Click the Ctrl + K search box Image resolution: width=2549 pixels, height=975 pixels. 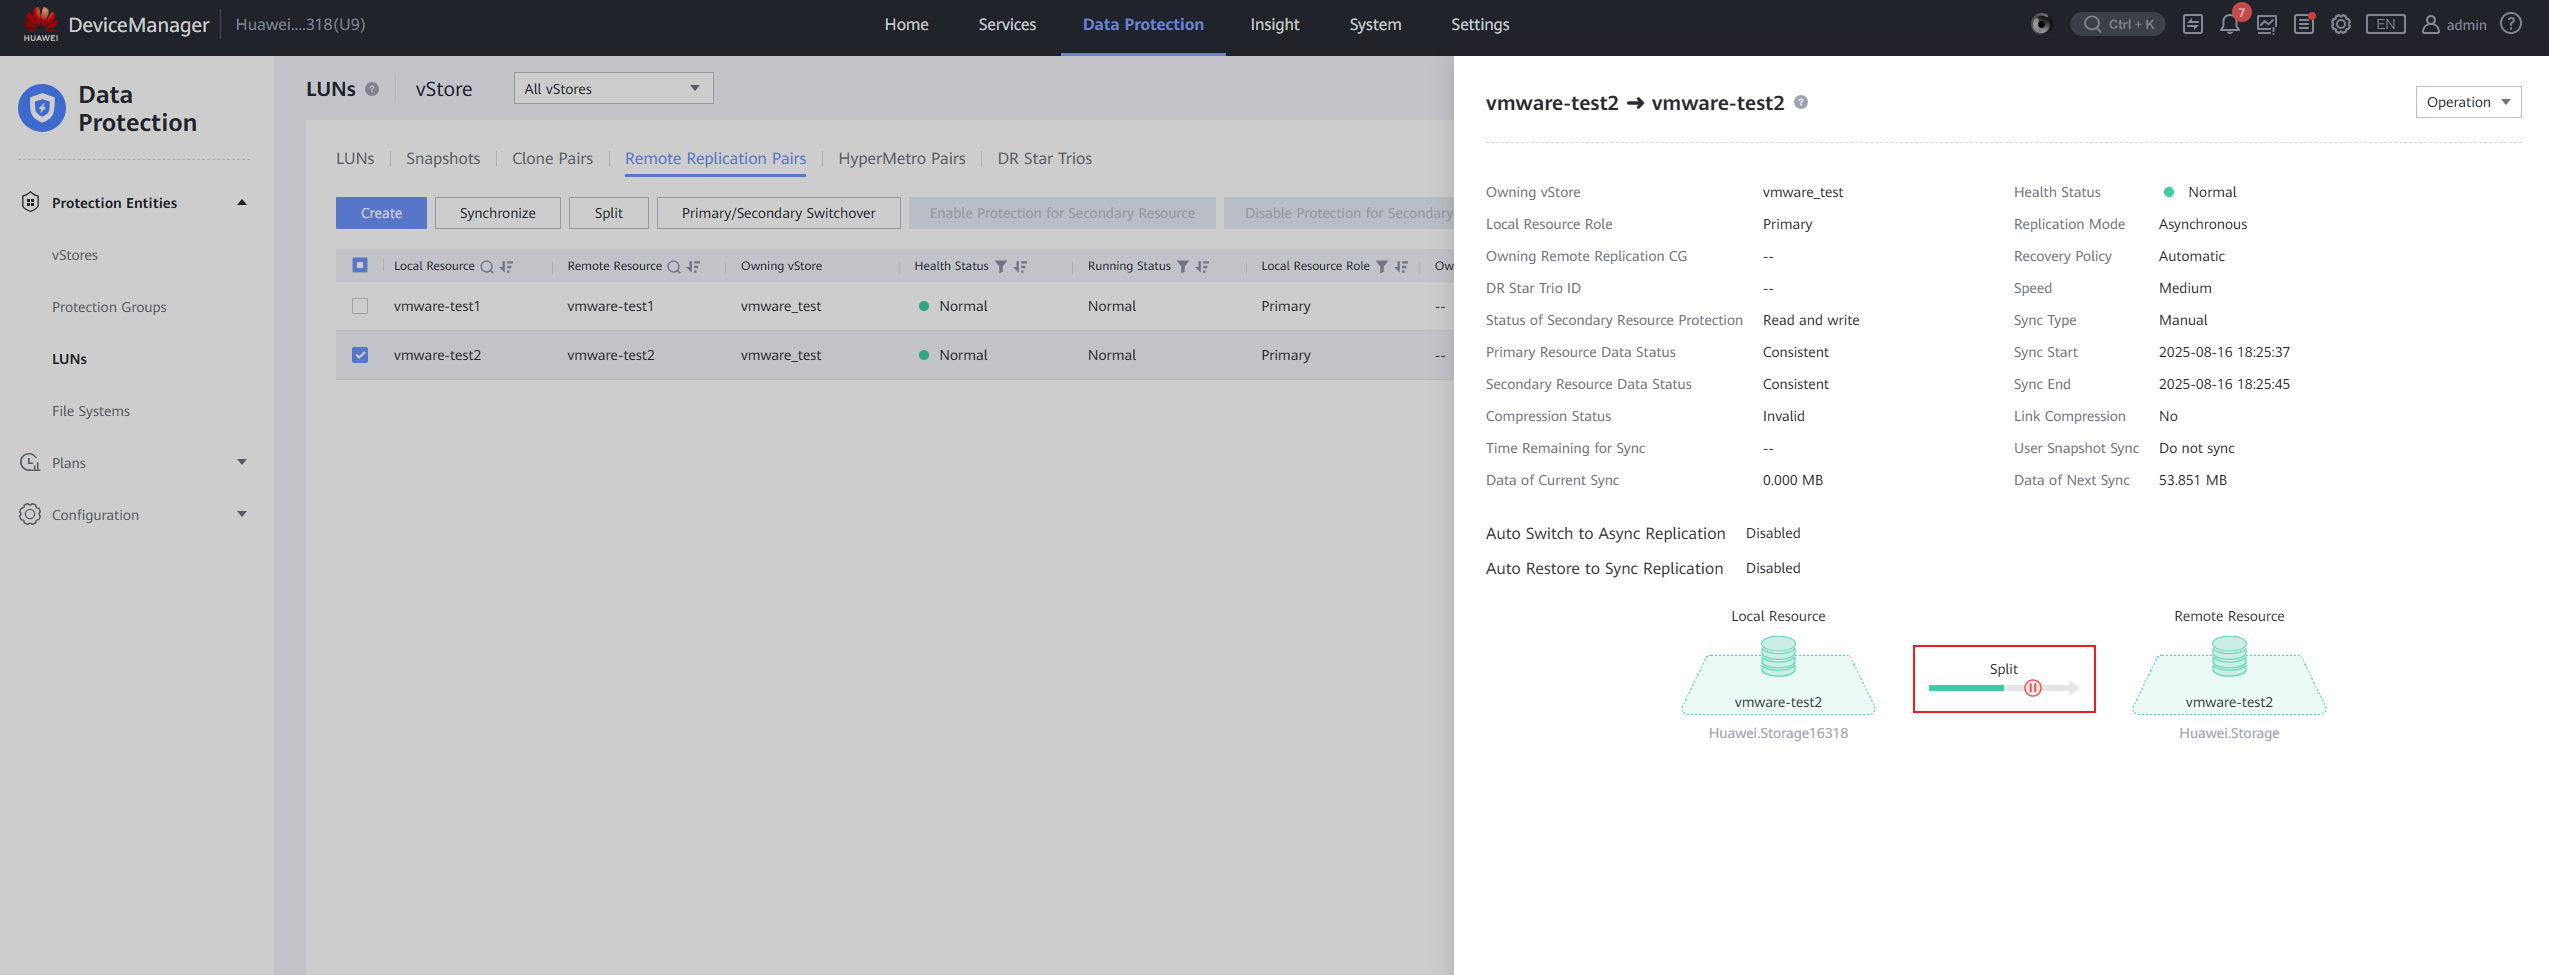tap(2118, 24)
